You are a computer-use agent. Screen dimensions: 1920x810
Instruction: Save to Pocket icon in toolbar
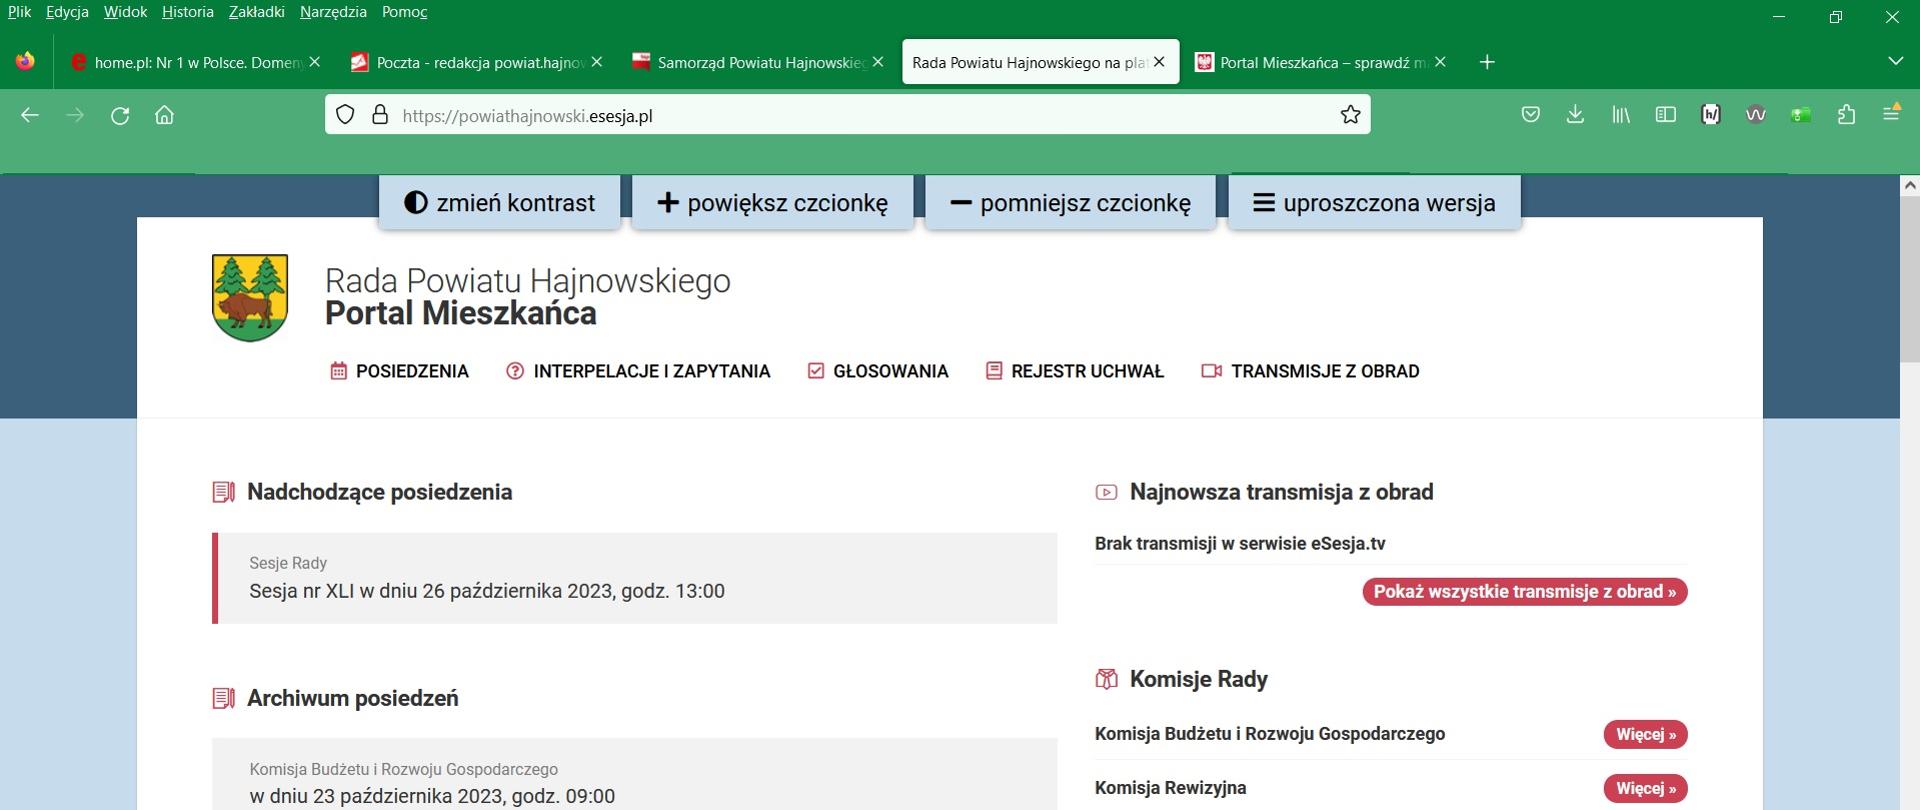[x=1530, y=115]
